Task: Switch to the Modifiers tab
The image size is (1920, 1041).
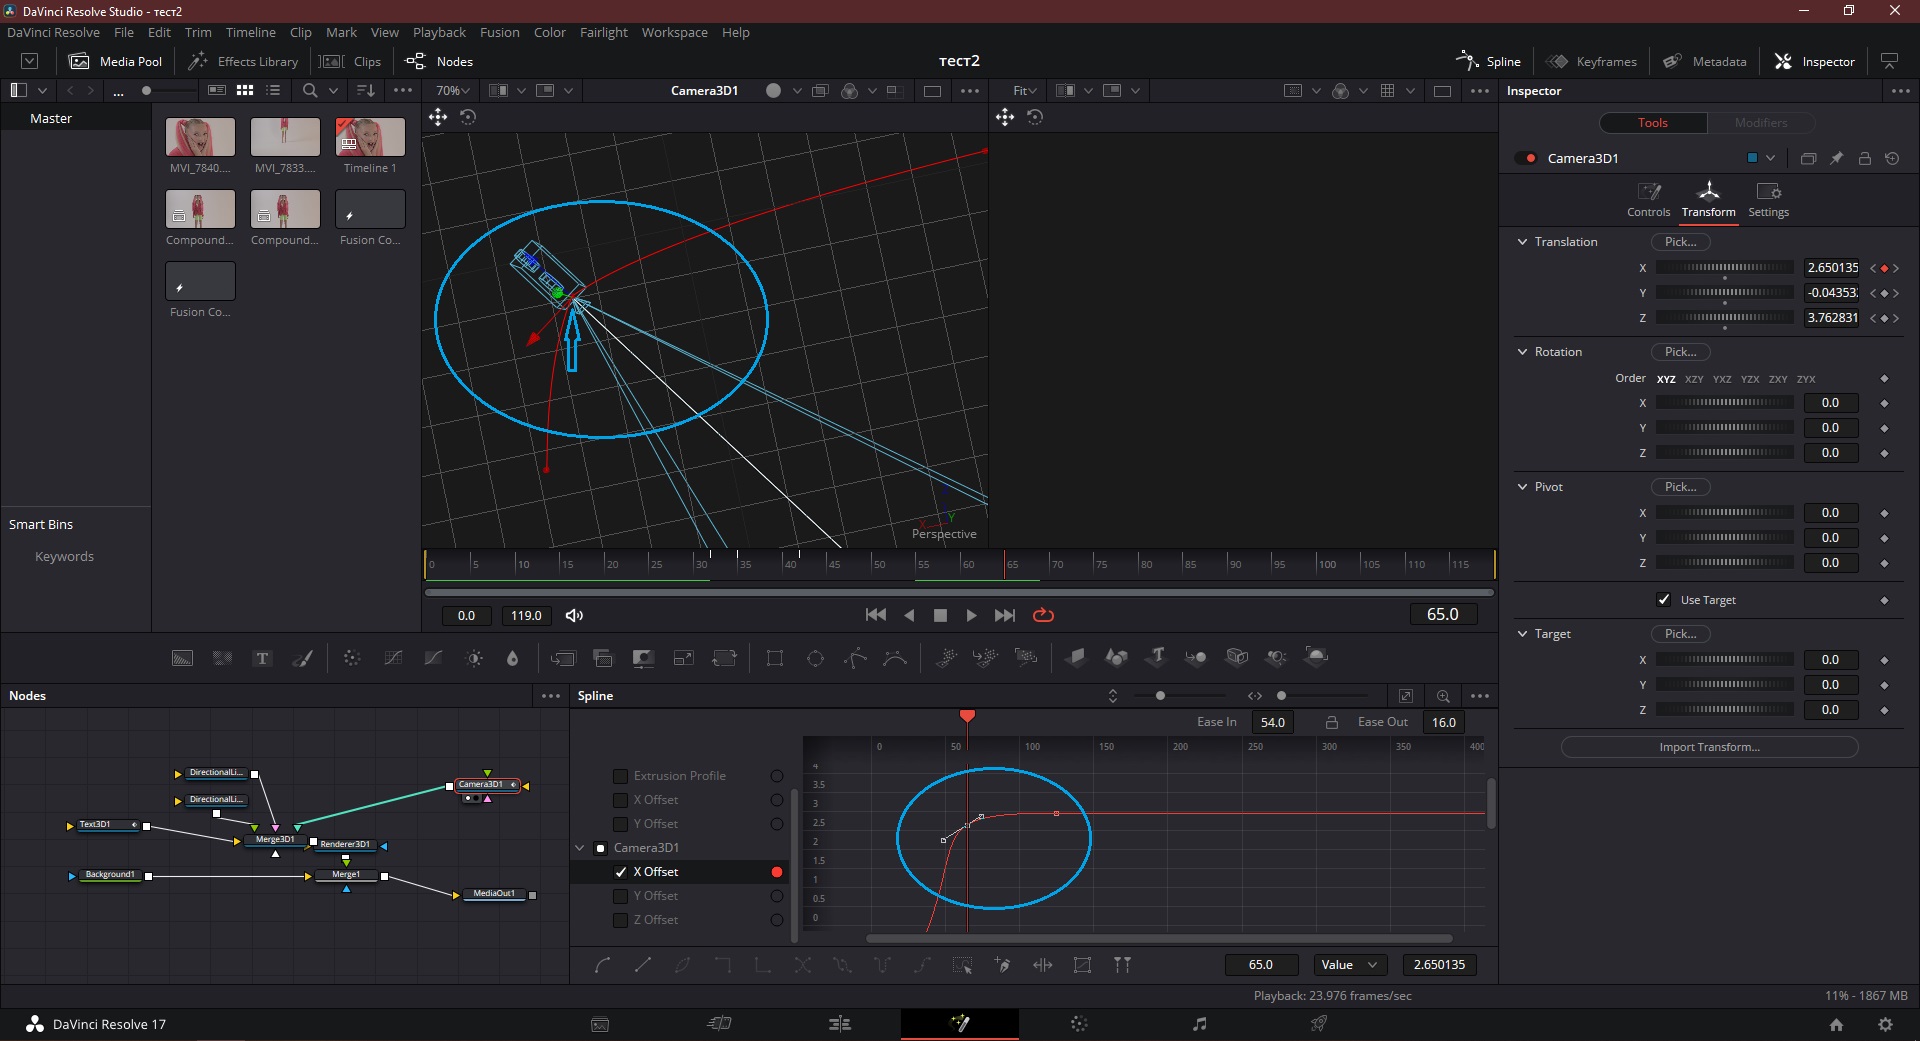Action: 1761,123
